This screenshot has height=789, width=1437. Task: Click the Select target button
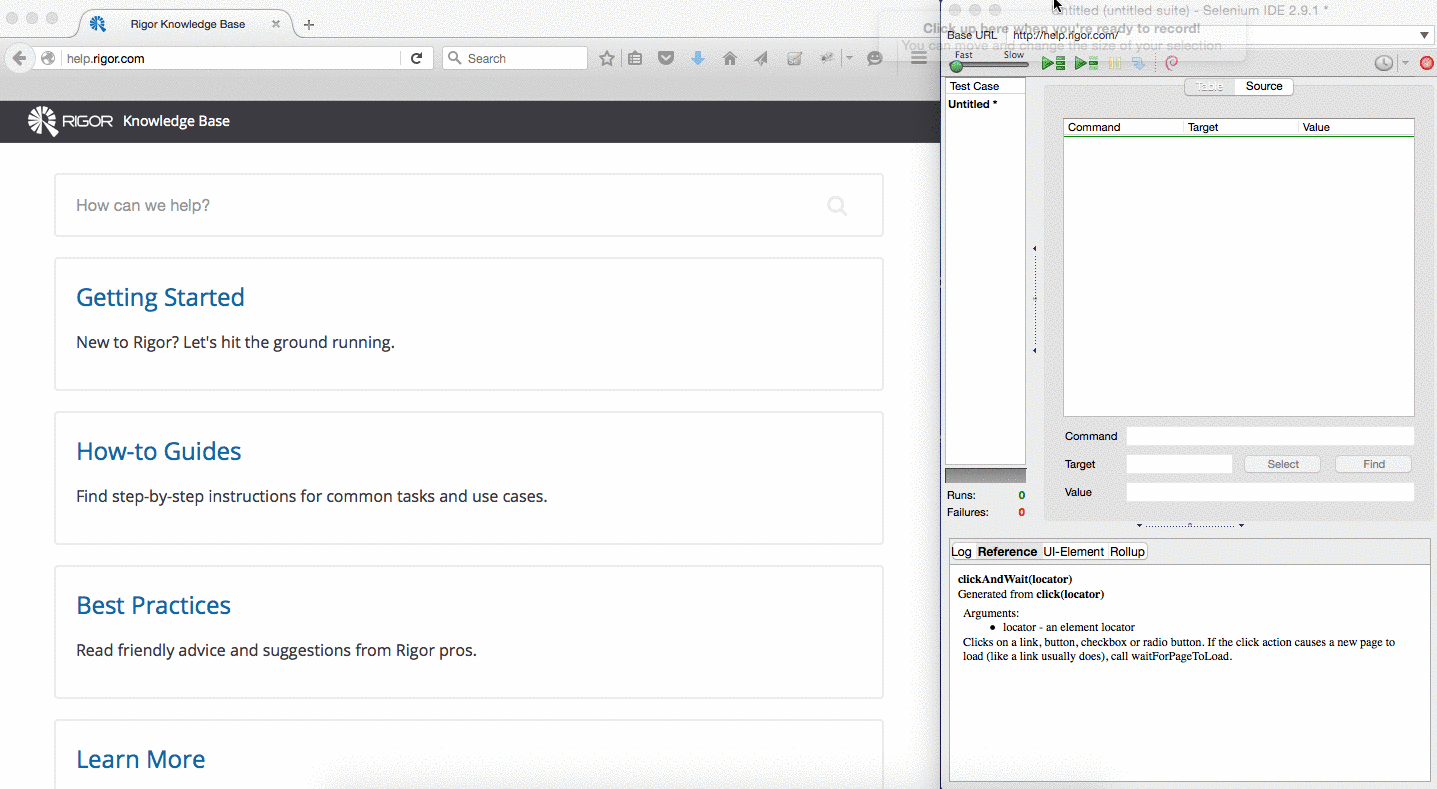pos(1283,464)
